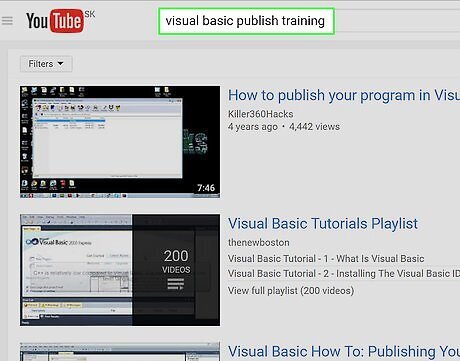This screenshot has height=361, width=460.
Task: Click the Filters dropdown arrow
Action: pos(60,63)
